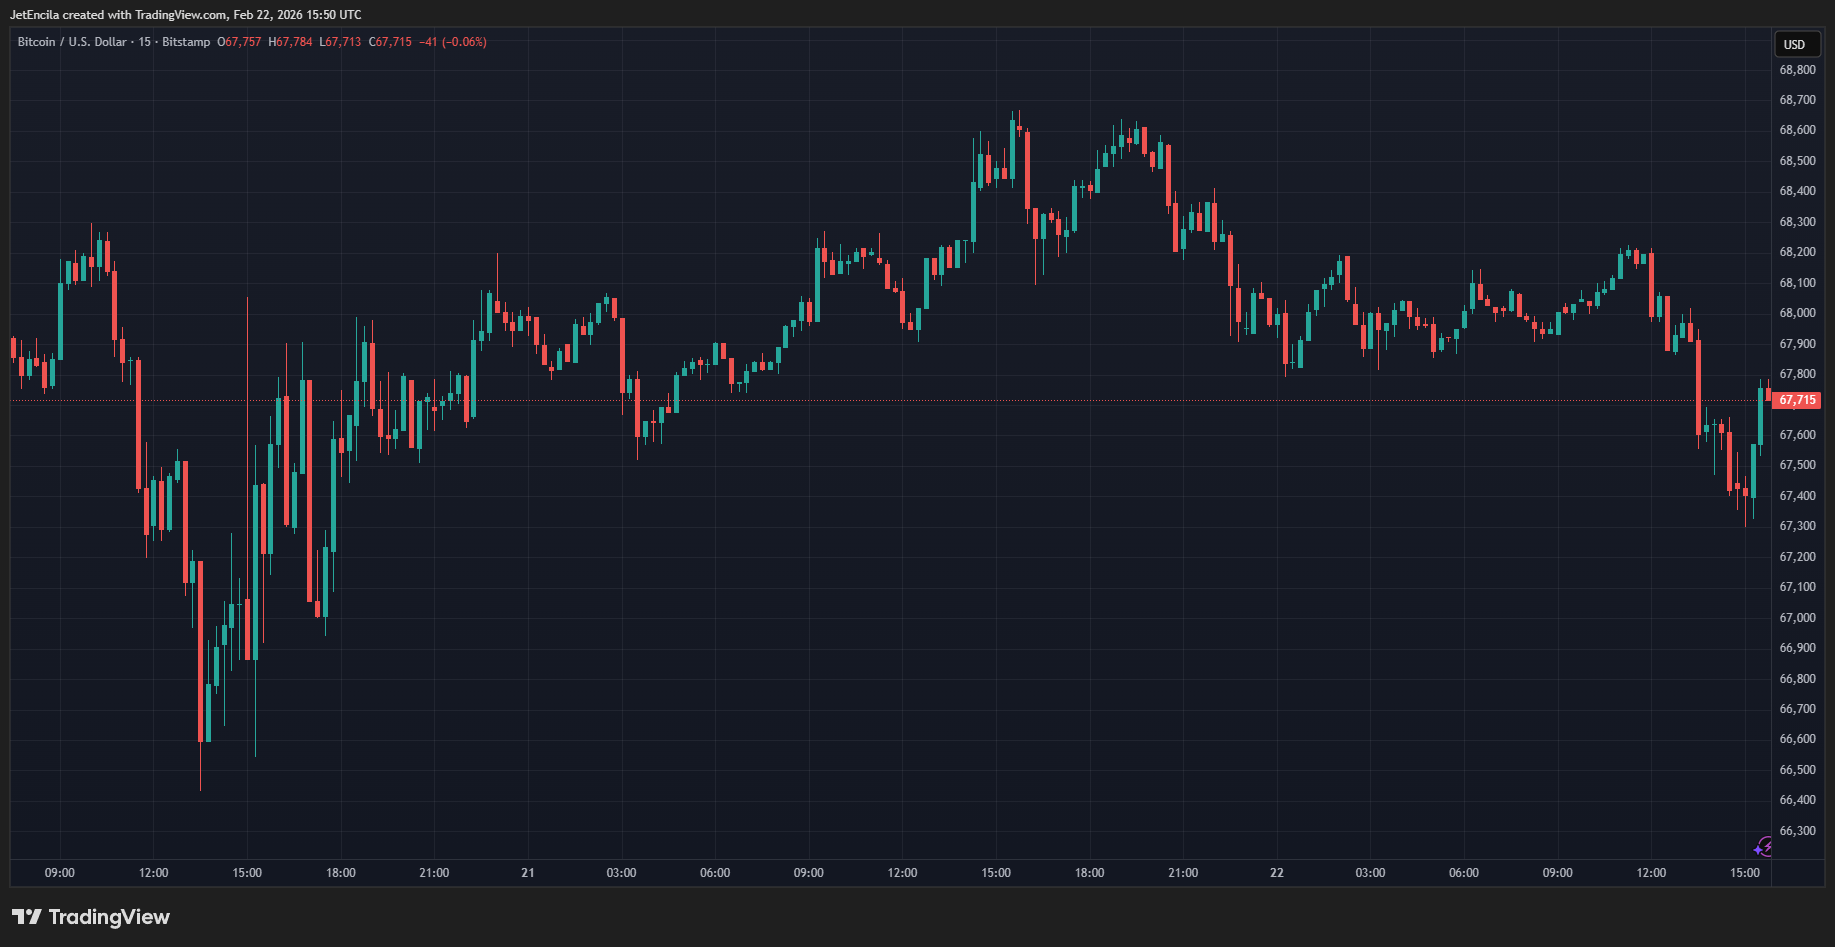
Task: Click the red 67,715 current price label
Action: click(1797, 400)
